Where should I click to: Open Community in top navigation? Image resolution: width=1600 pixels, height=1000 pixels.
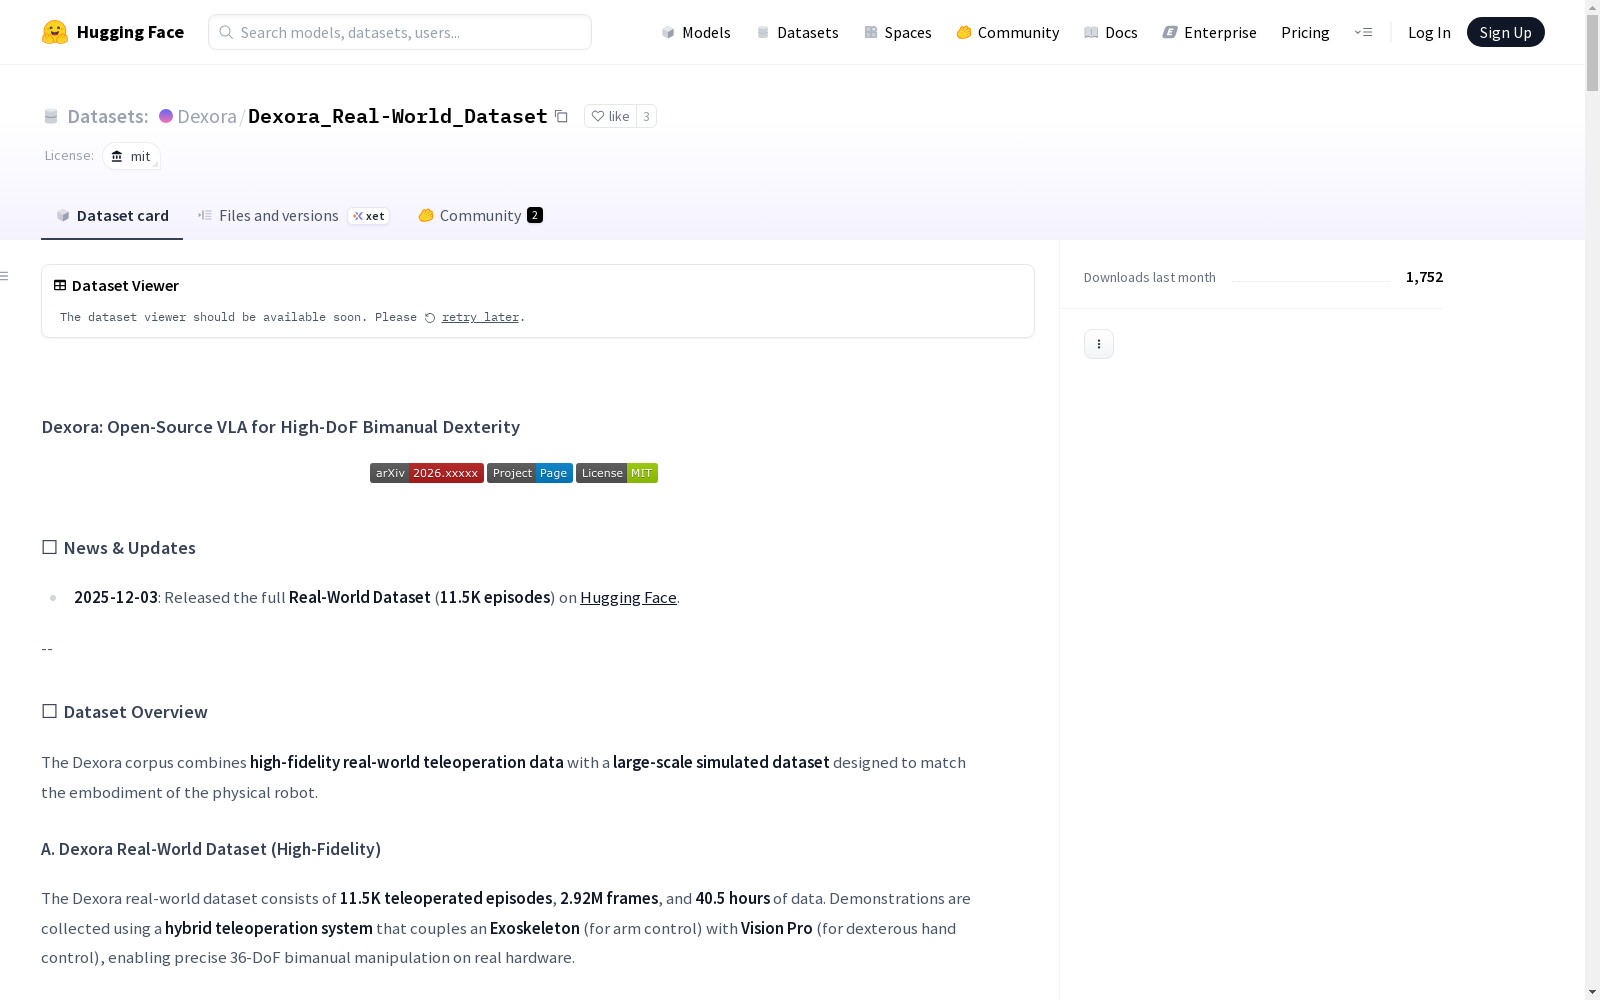1008,32
